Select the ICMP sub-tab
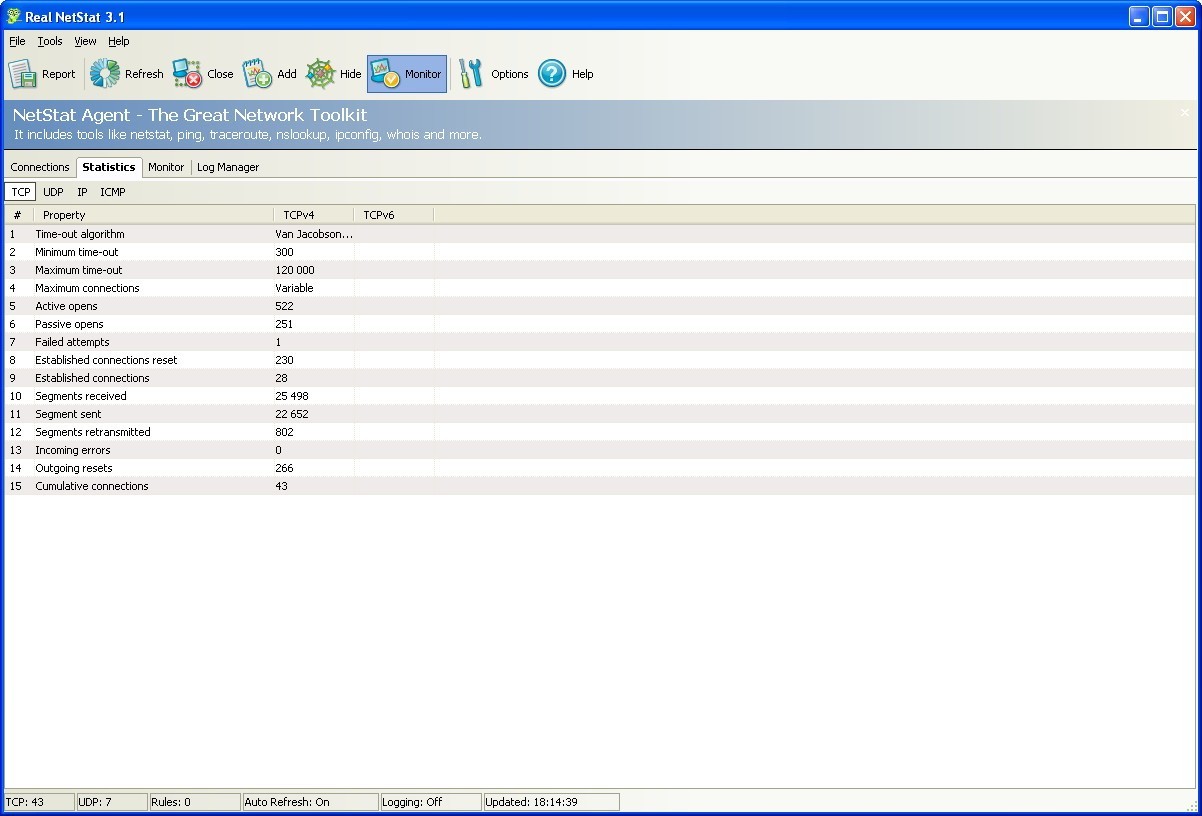This screenshot has height=816, width=1202. coord(113,192)
